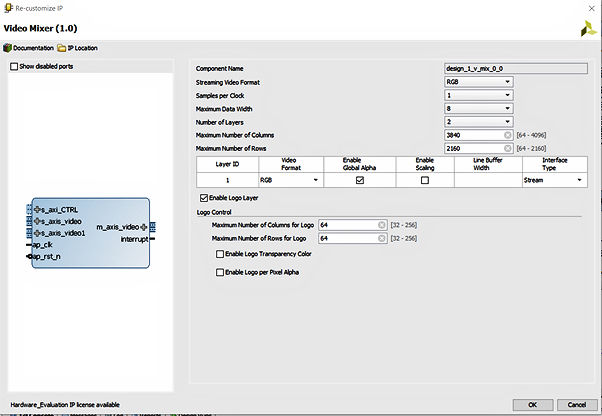Viewport: 602px width, 416px height.
Task: Click the Line Buffer Width column header
Action: click(x=488, y=164)
